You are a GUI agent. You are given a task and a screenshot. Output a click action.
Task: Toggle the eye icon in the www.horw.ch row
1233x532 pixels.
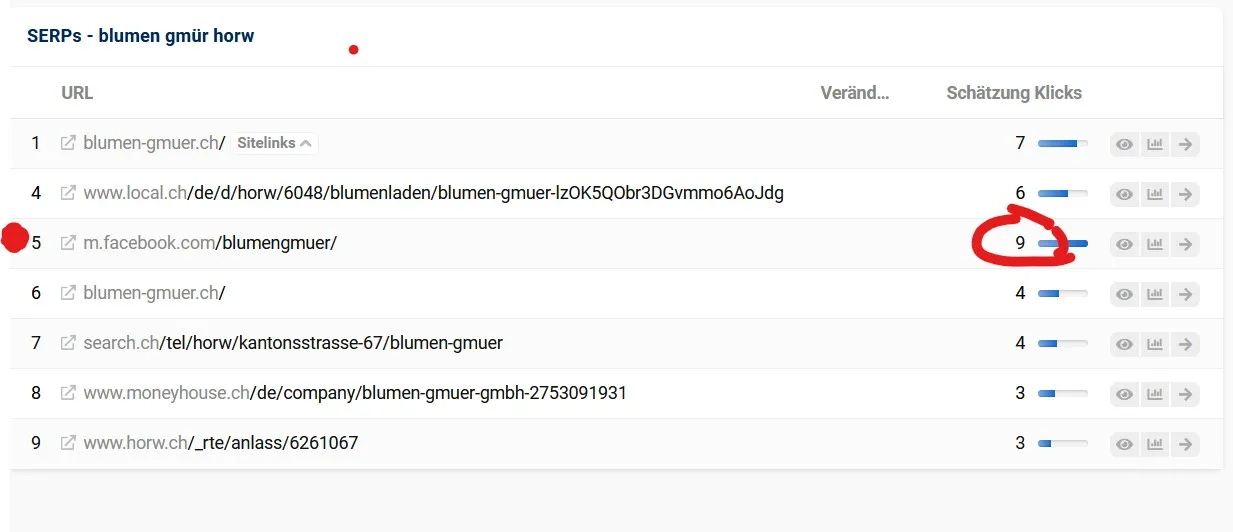(1125, 444)
